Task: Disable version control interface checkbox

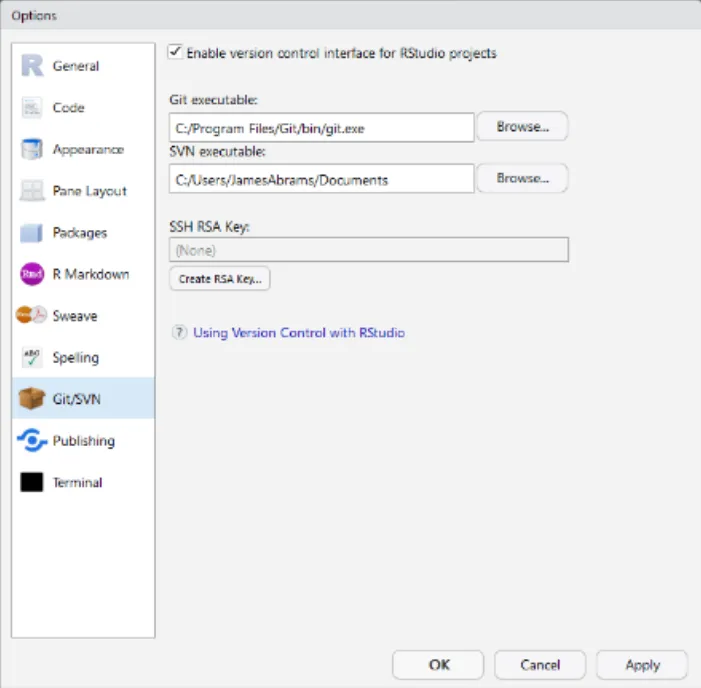Action: (x=175, y=52)
